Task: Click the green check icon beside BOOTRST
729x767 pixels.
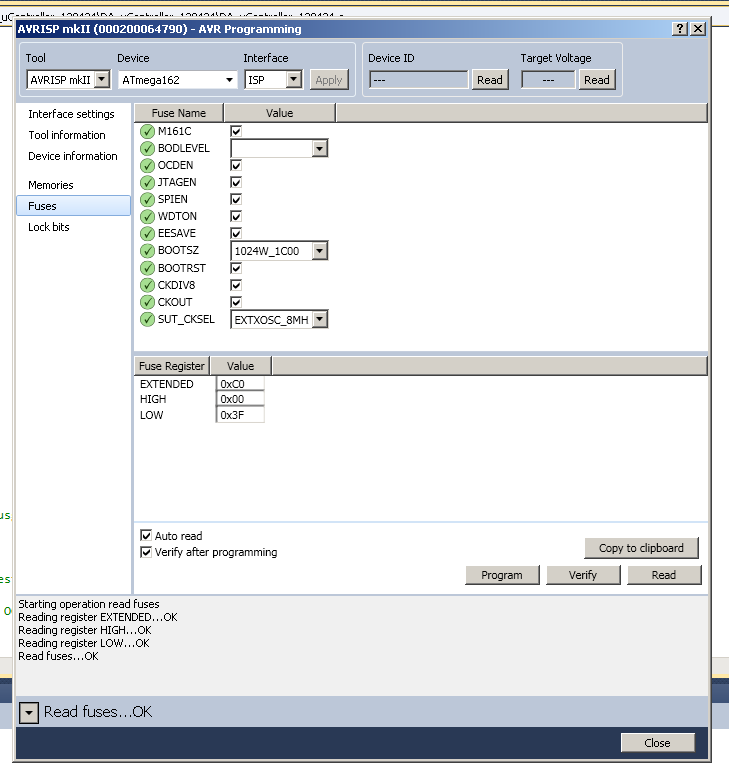Action: 147,269
